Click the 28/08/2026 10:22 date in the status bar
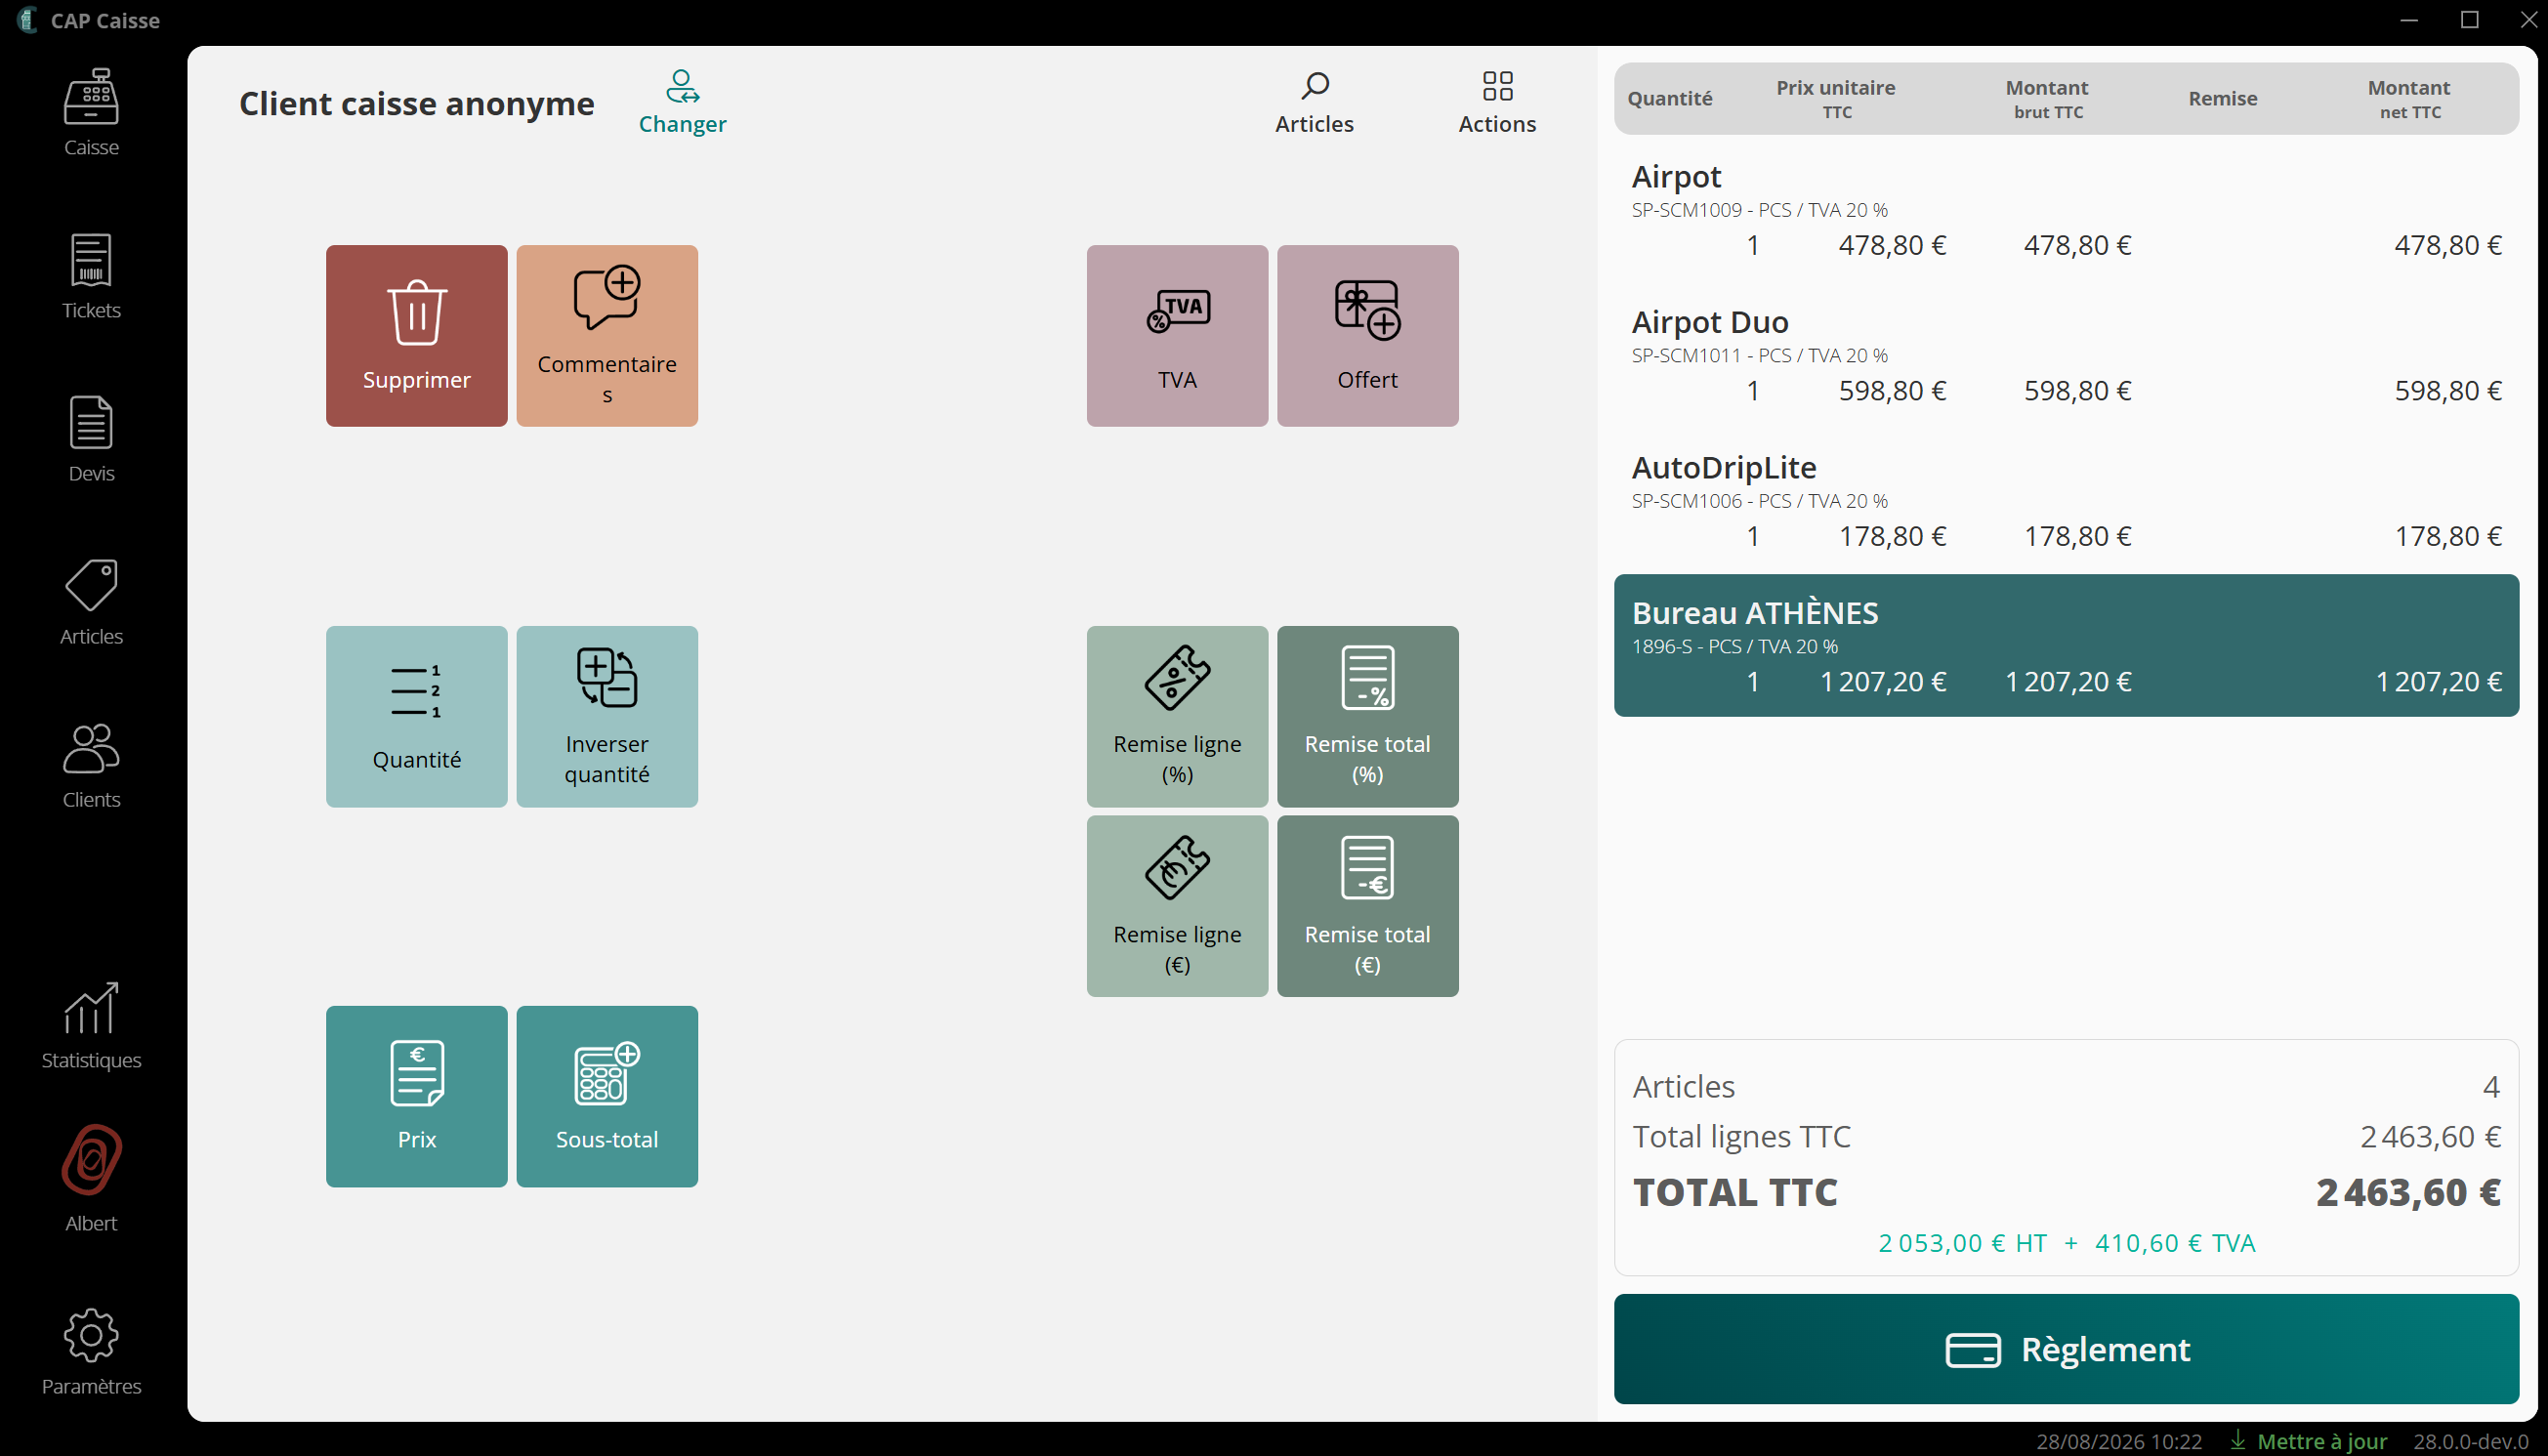Screen dimensions: 2548x1456 pyautogui.click(x=2119, y=1441)
